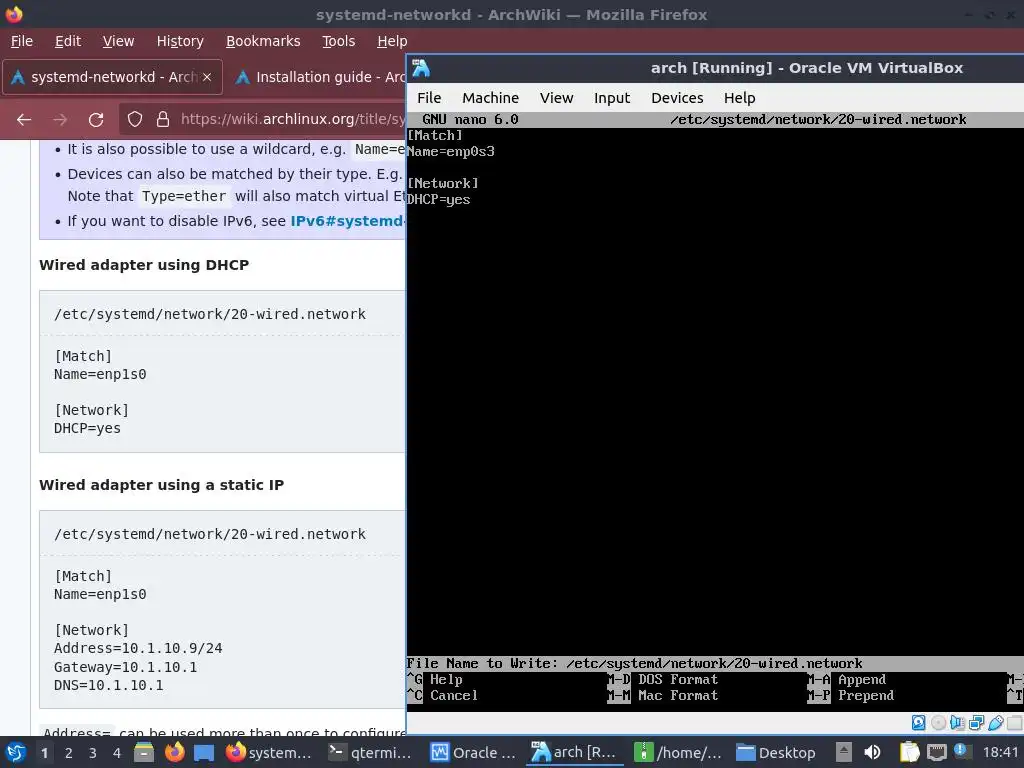Open VirtualBox Devices menu
The height and width of the screenshot is (768, 1024).
(x=677, y=98)
